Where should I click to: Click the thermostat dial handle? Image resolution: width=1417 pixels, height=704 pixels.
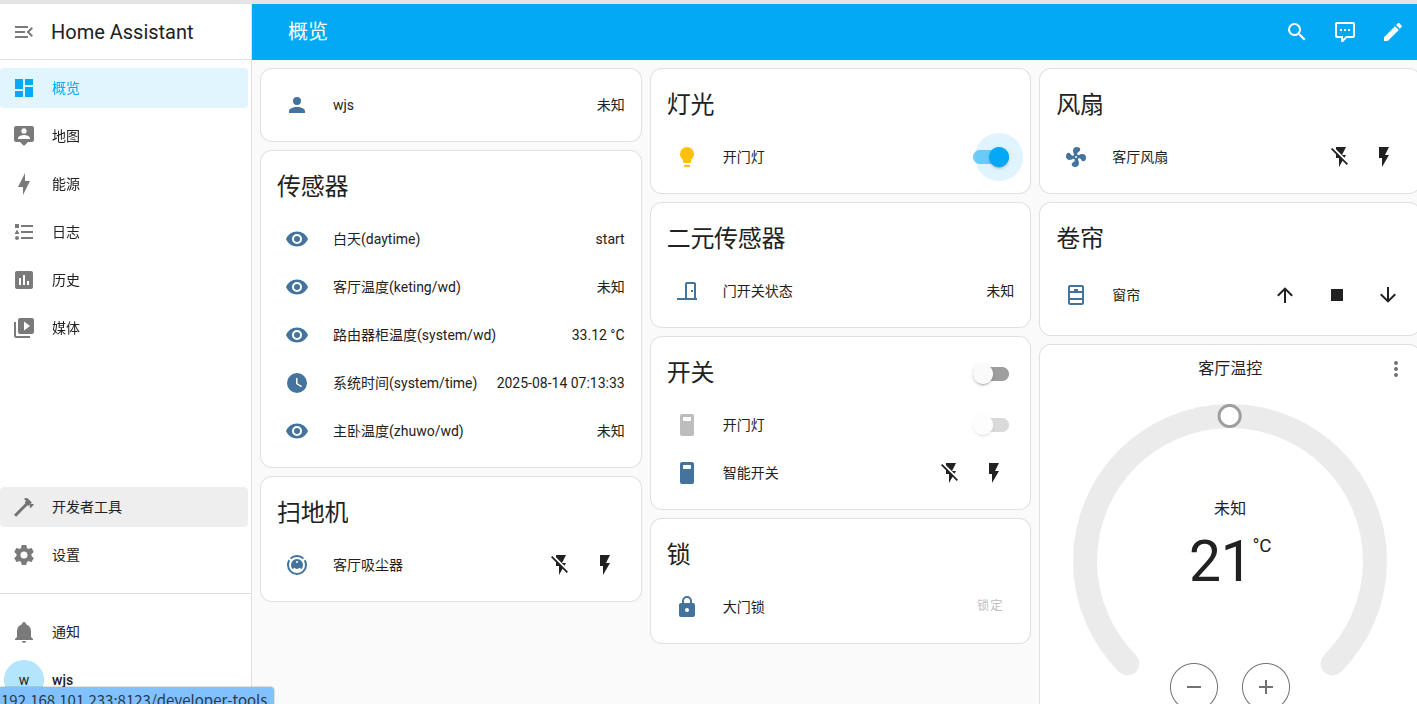click(1230, 415)
